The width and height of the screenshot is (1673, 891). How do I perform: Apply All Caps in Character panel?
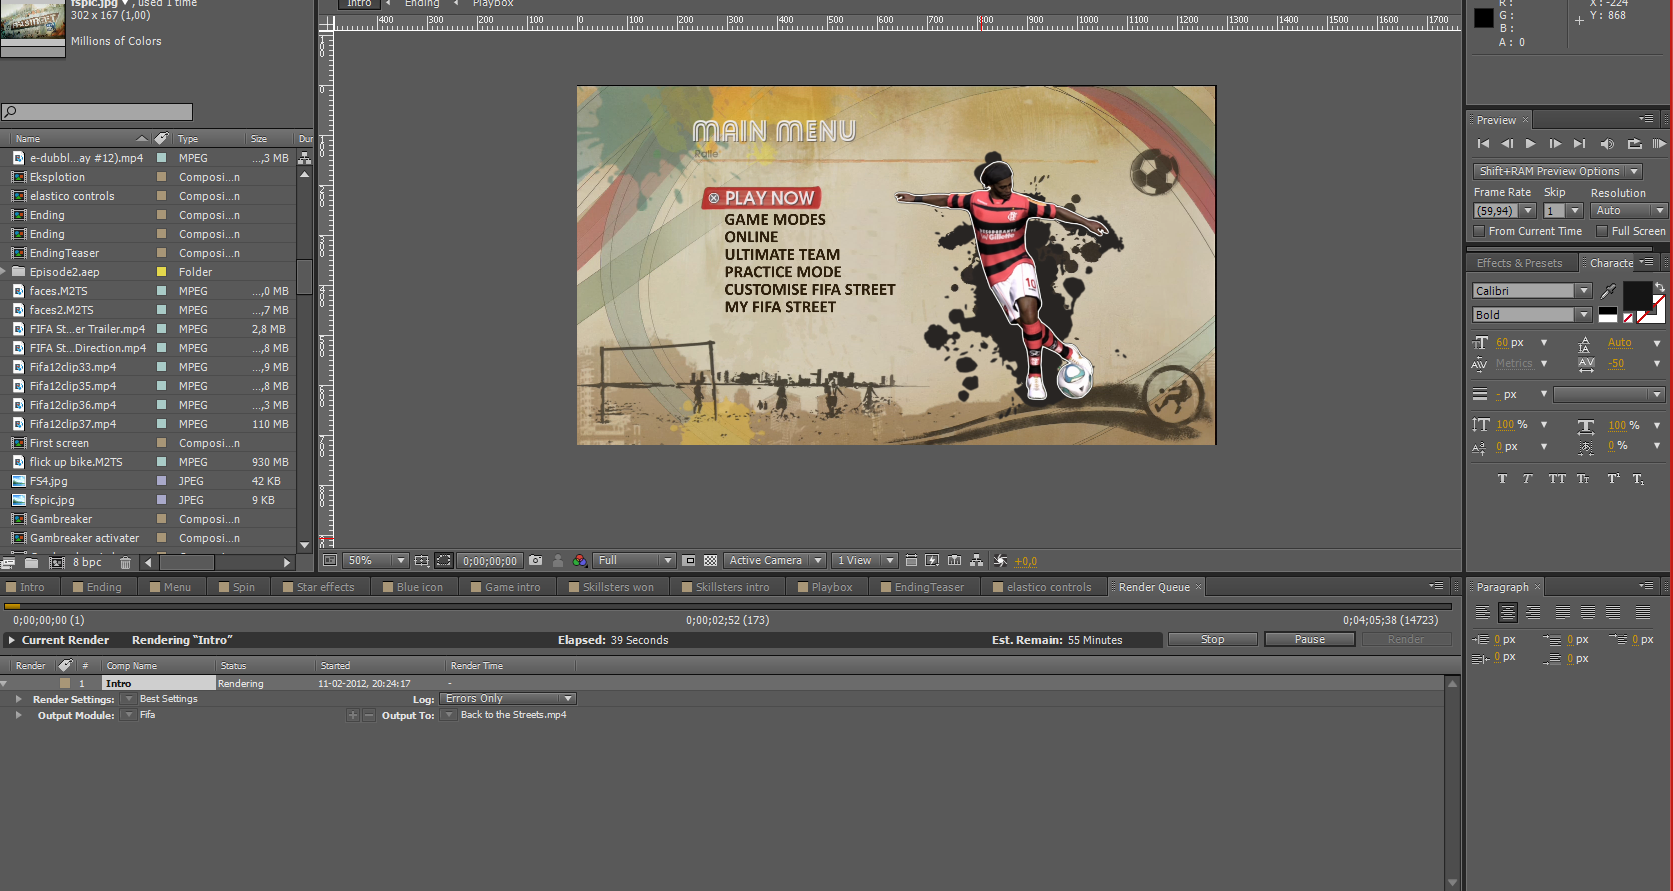(1557, 479)
